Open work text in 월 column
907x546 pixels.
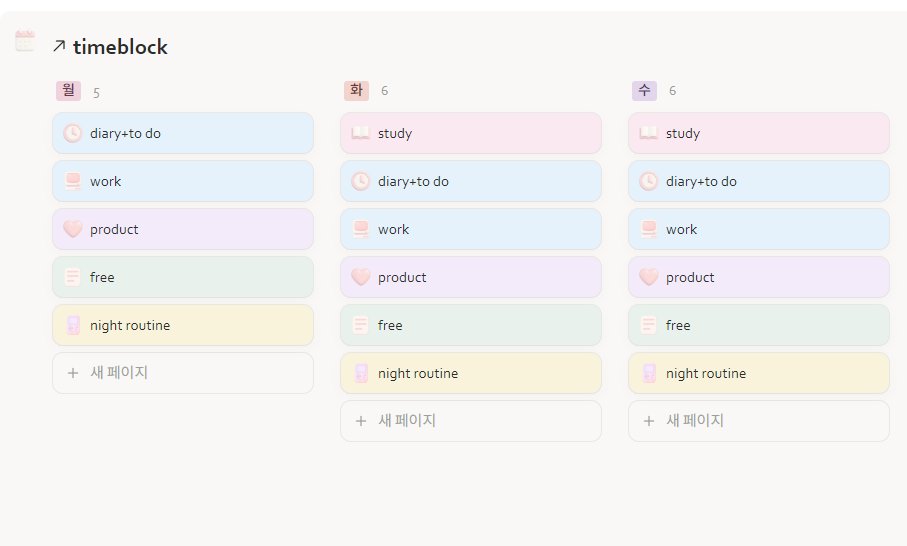point(106,182)
